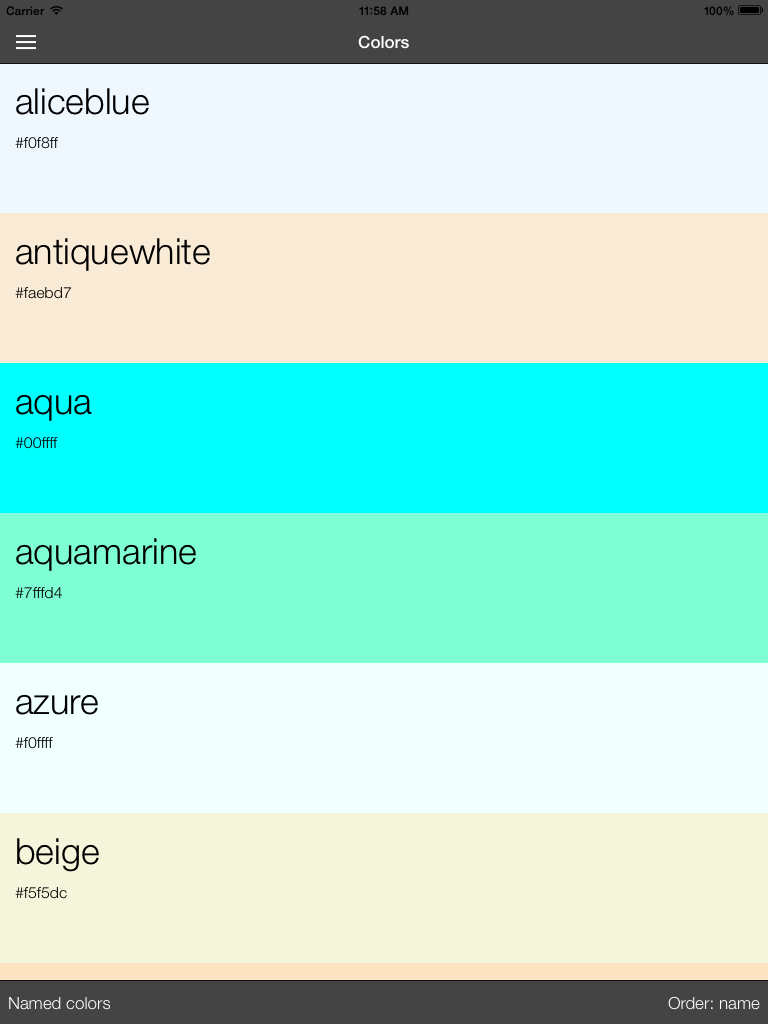768x1024 pixels.
Task: Click the 11:58 AM clock
Action: [x=384, y=10]
